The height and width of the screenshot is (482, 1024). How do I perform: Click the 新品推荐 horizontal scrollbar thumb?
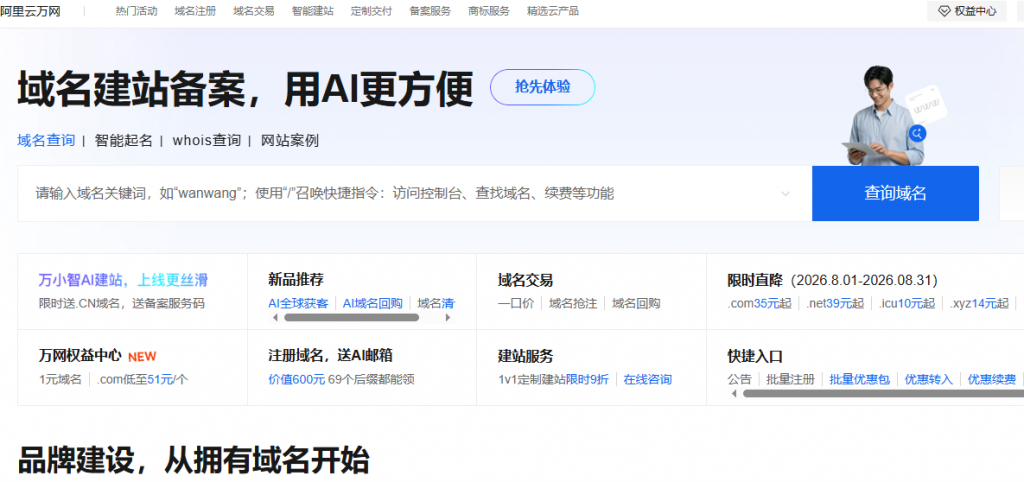[352, 317]
